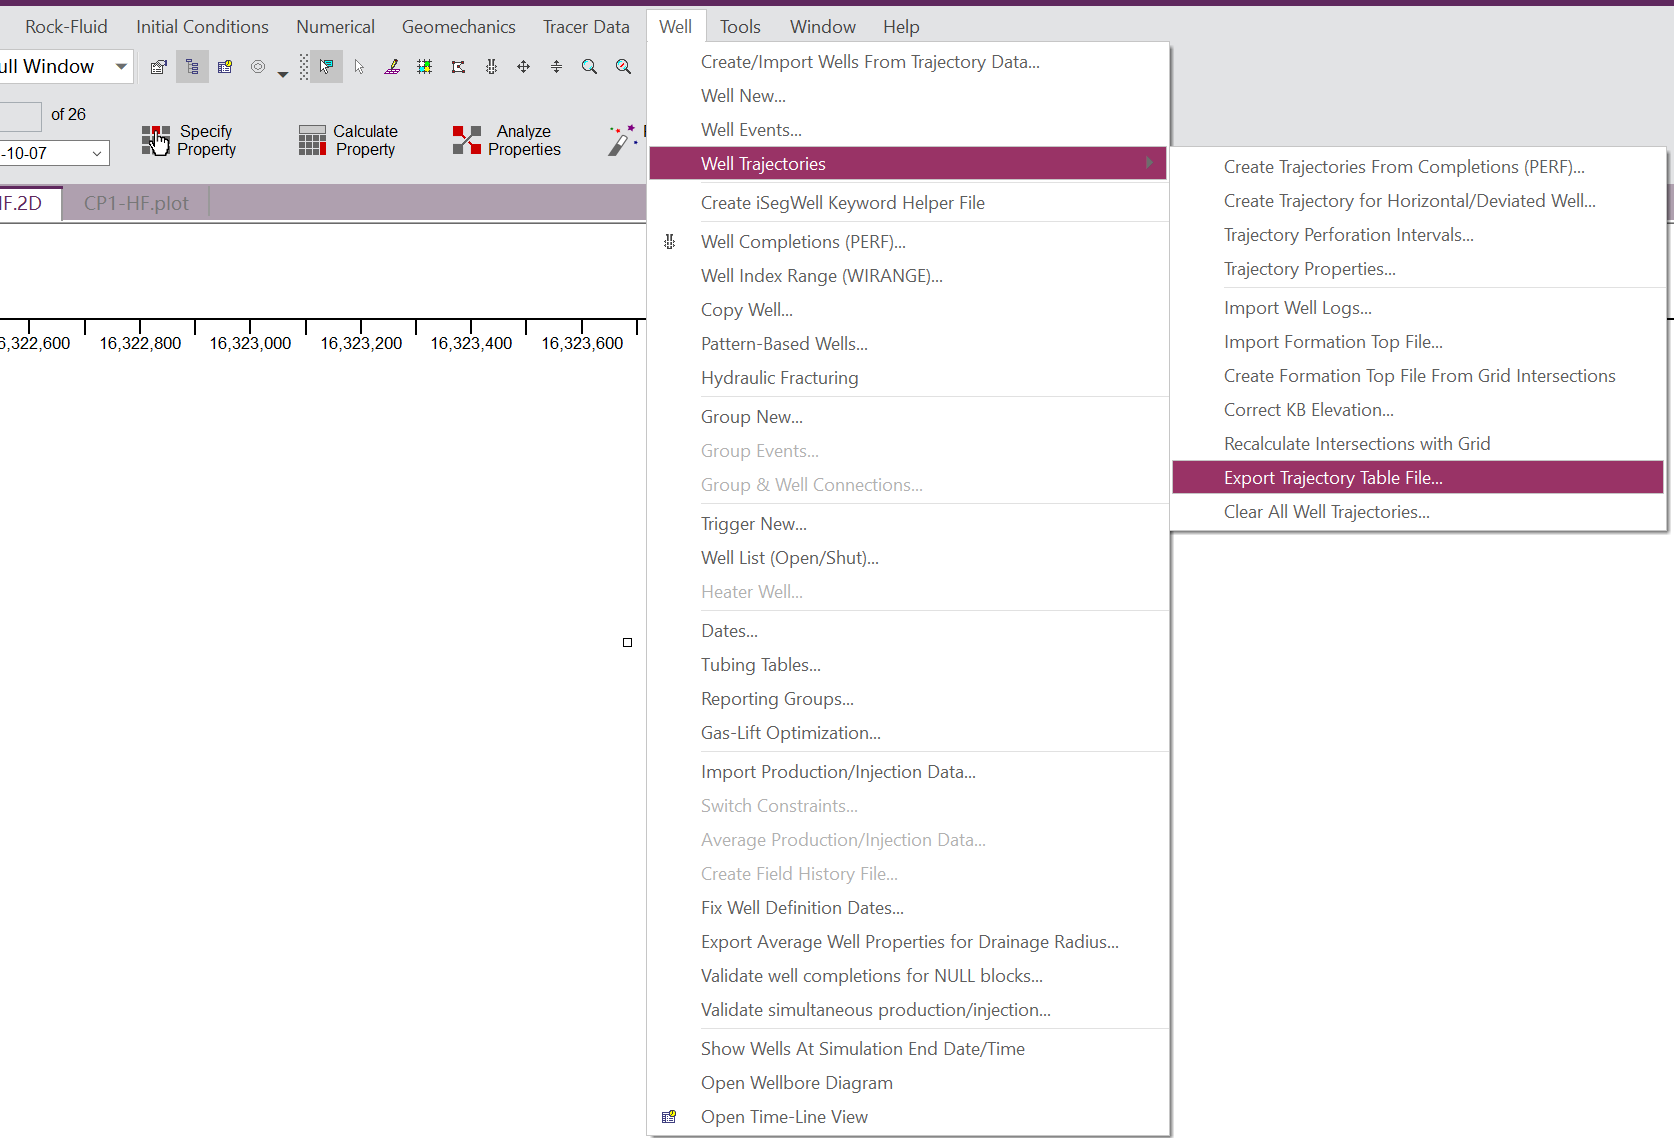Viewport: 1674px width, 1138px height.
Task: Click Open Time-Line View menu entry
Action: point(784,1117)
